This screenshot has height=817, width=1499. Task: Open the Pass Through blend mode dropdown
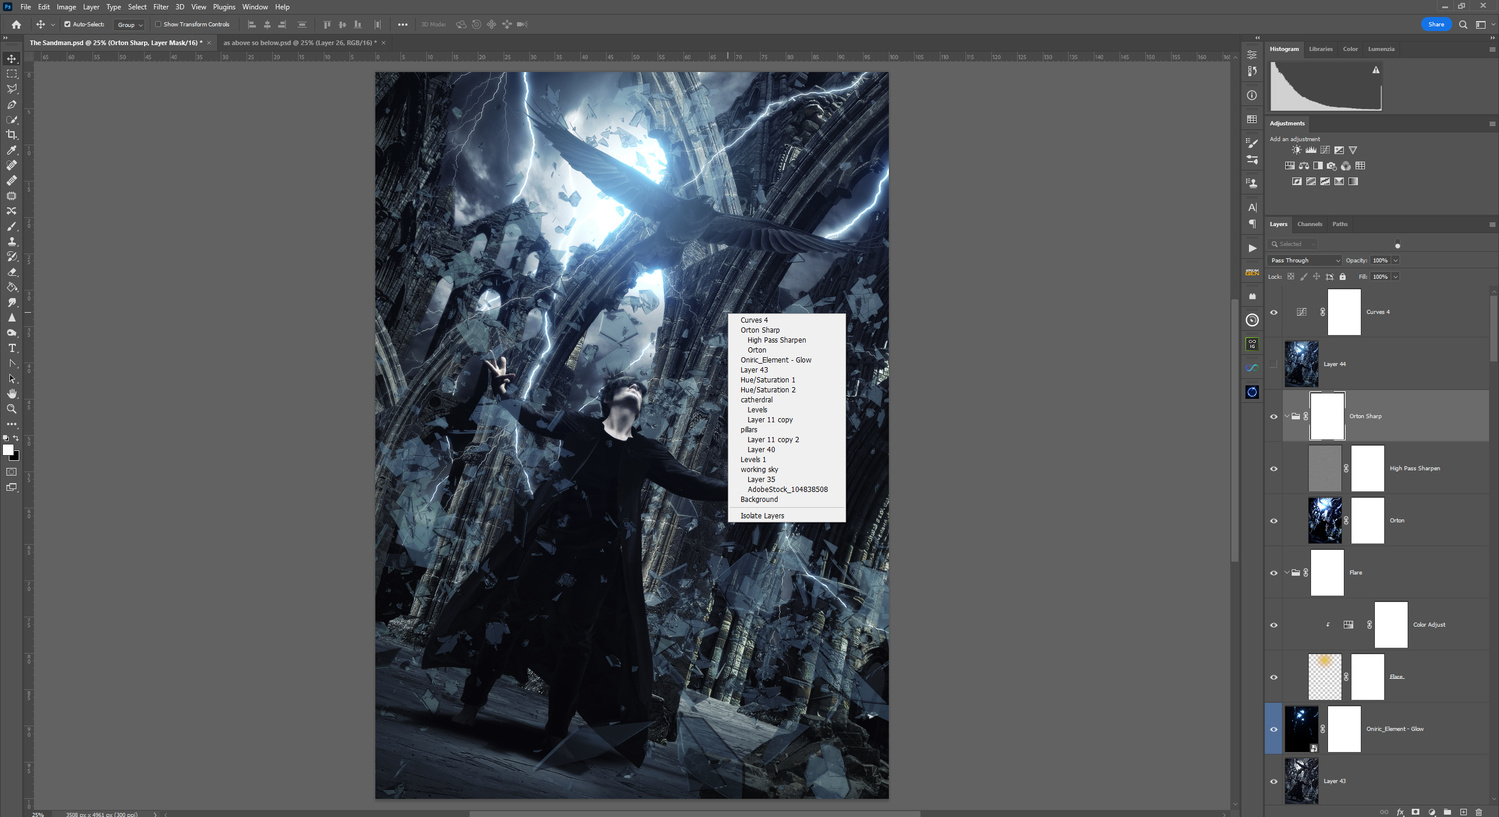click(x=1305, y=260)
